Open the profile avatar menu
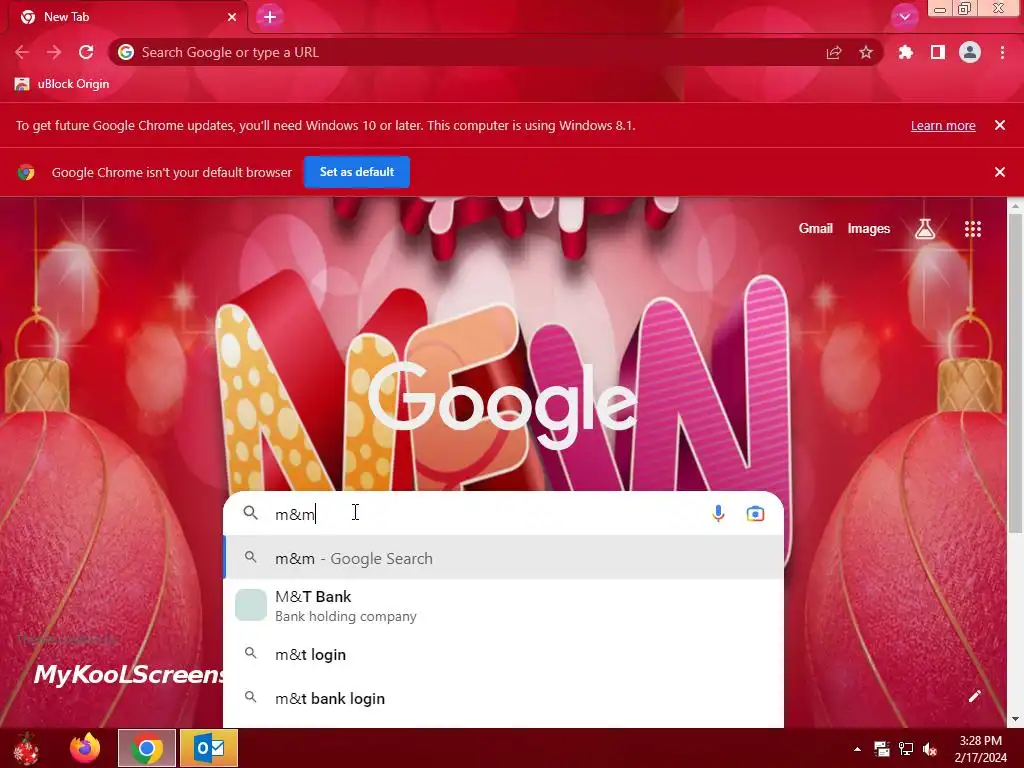 point(970,52)
